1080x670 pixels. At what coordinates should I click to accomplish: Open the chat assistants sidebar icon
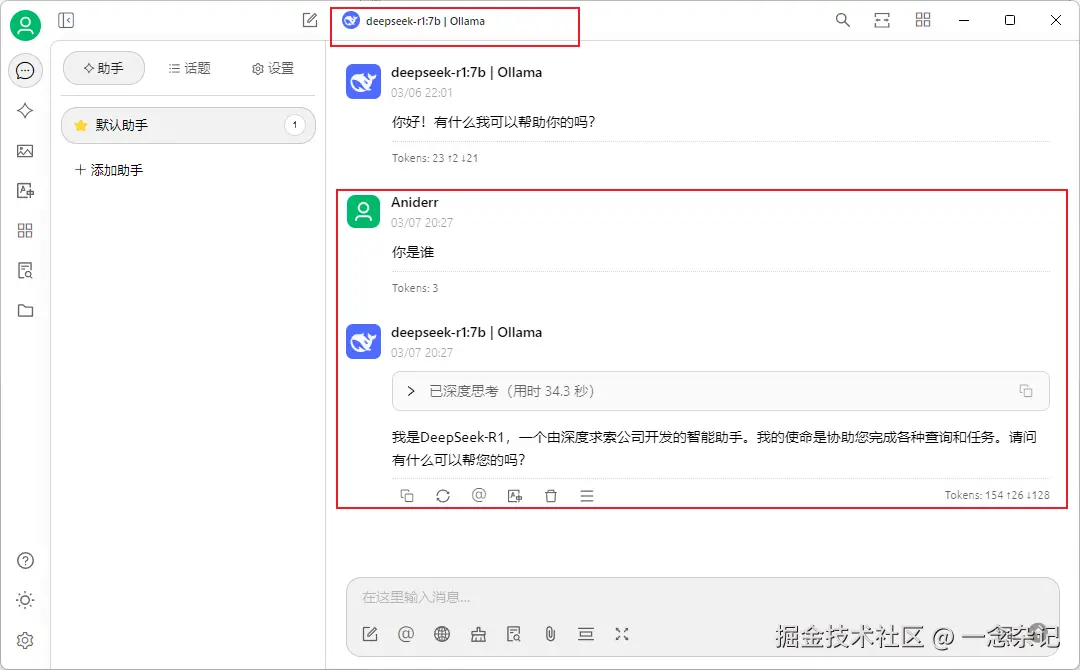coord(25,70)
